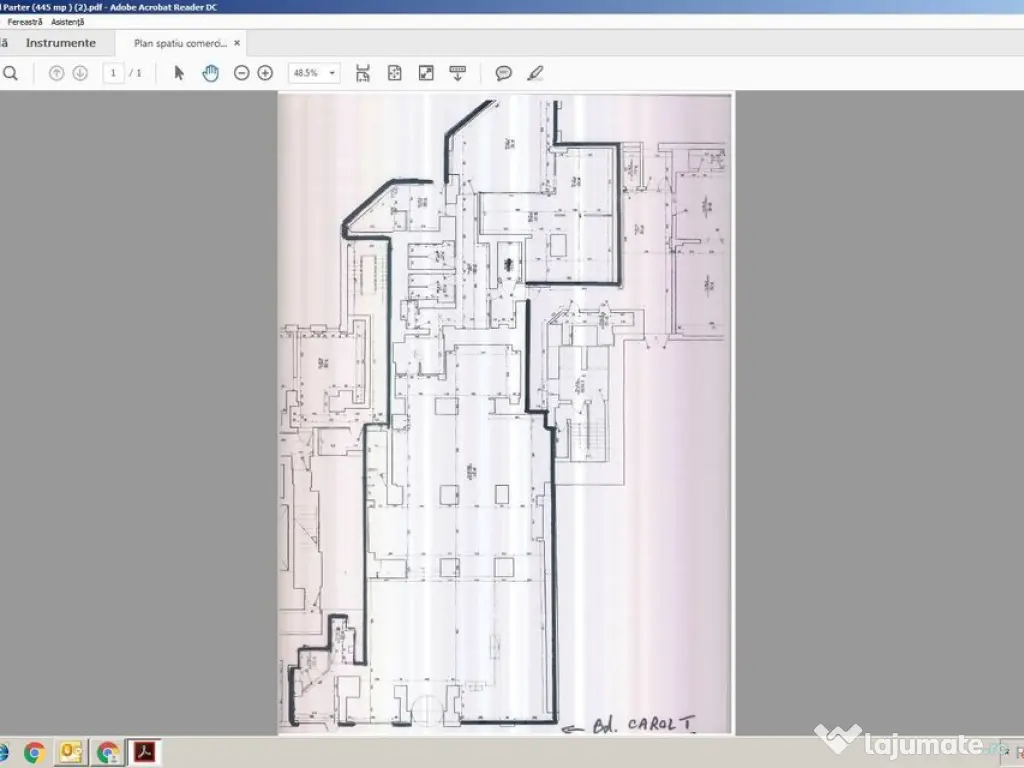Click the zoom to page width icon
This screenshot has height=768, width=1024.
363,72
